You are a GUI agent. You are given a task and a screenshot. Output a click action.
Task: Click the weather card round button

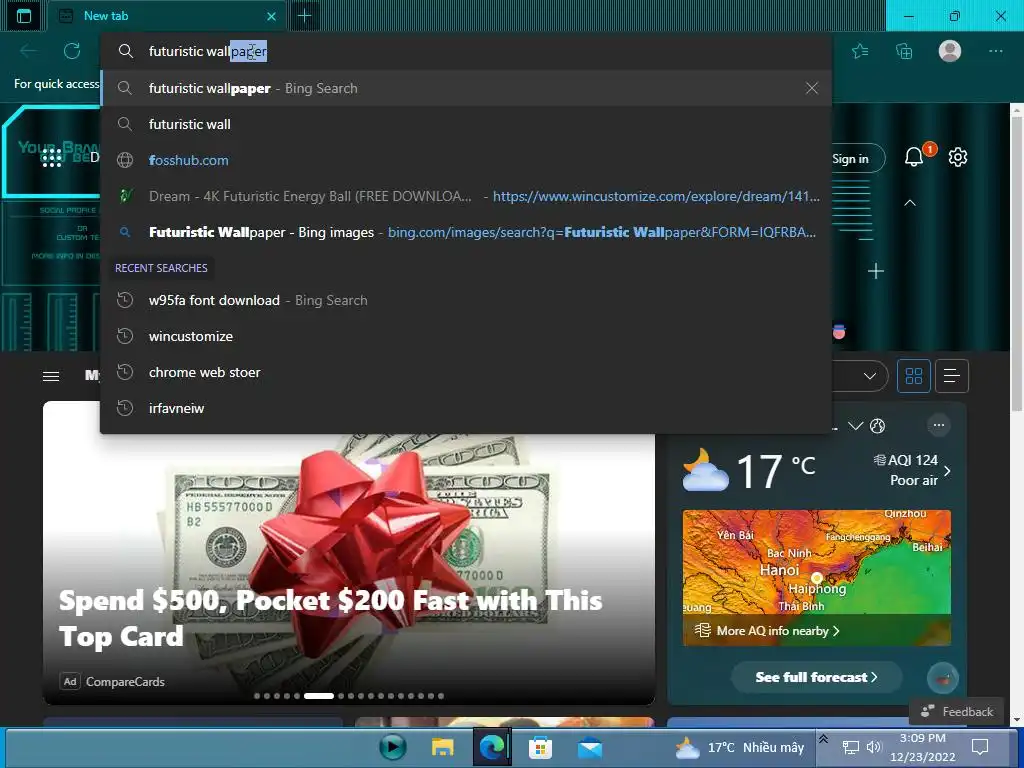tap(942, 679)
